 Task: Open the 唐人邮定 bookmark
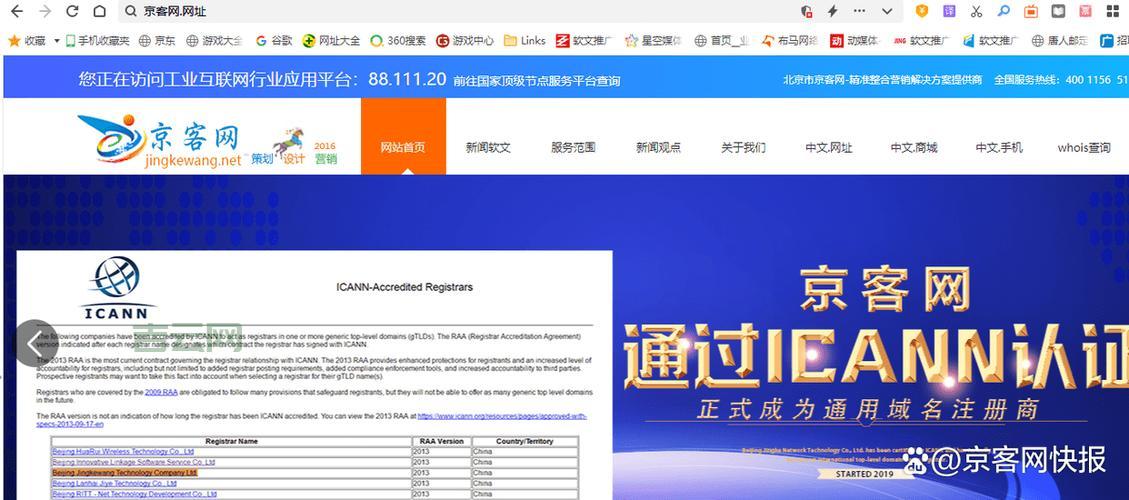coord(1059,41)
